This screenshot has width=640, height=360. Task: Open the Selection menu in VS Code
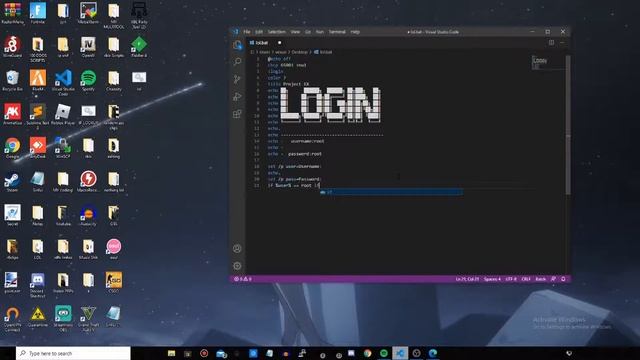tap(276, 32)
